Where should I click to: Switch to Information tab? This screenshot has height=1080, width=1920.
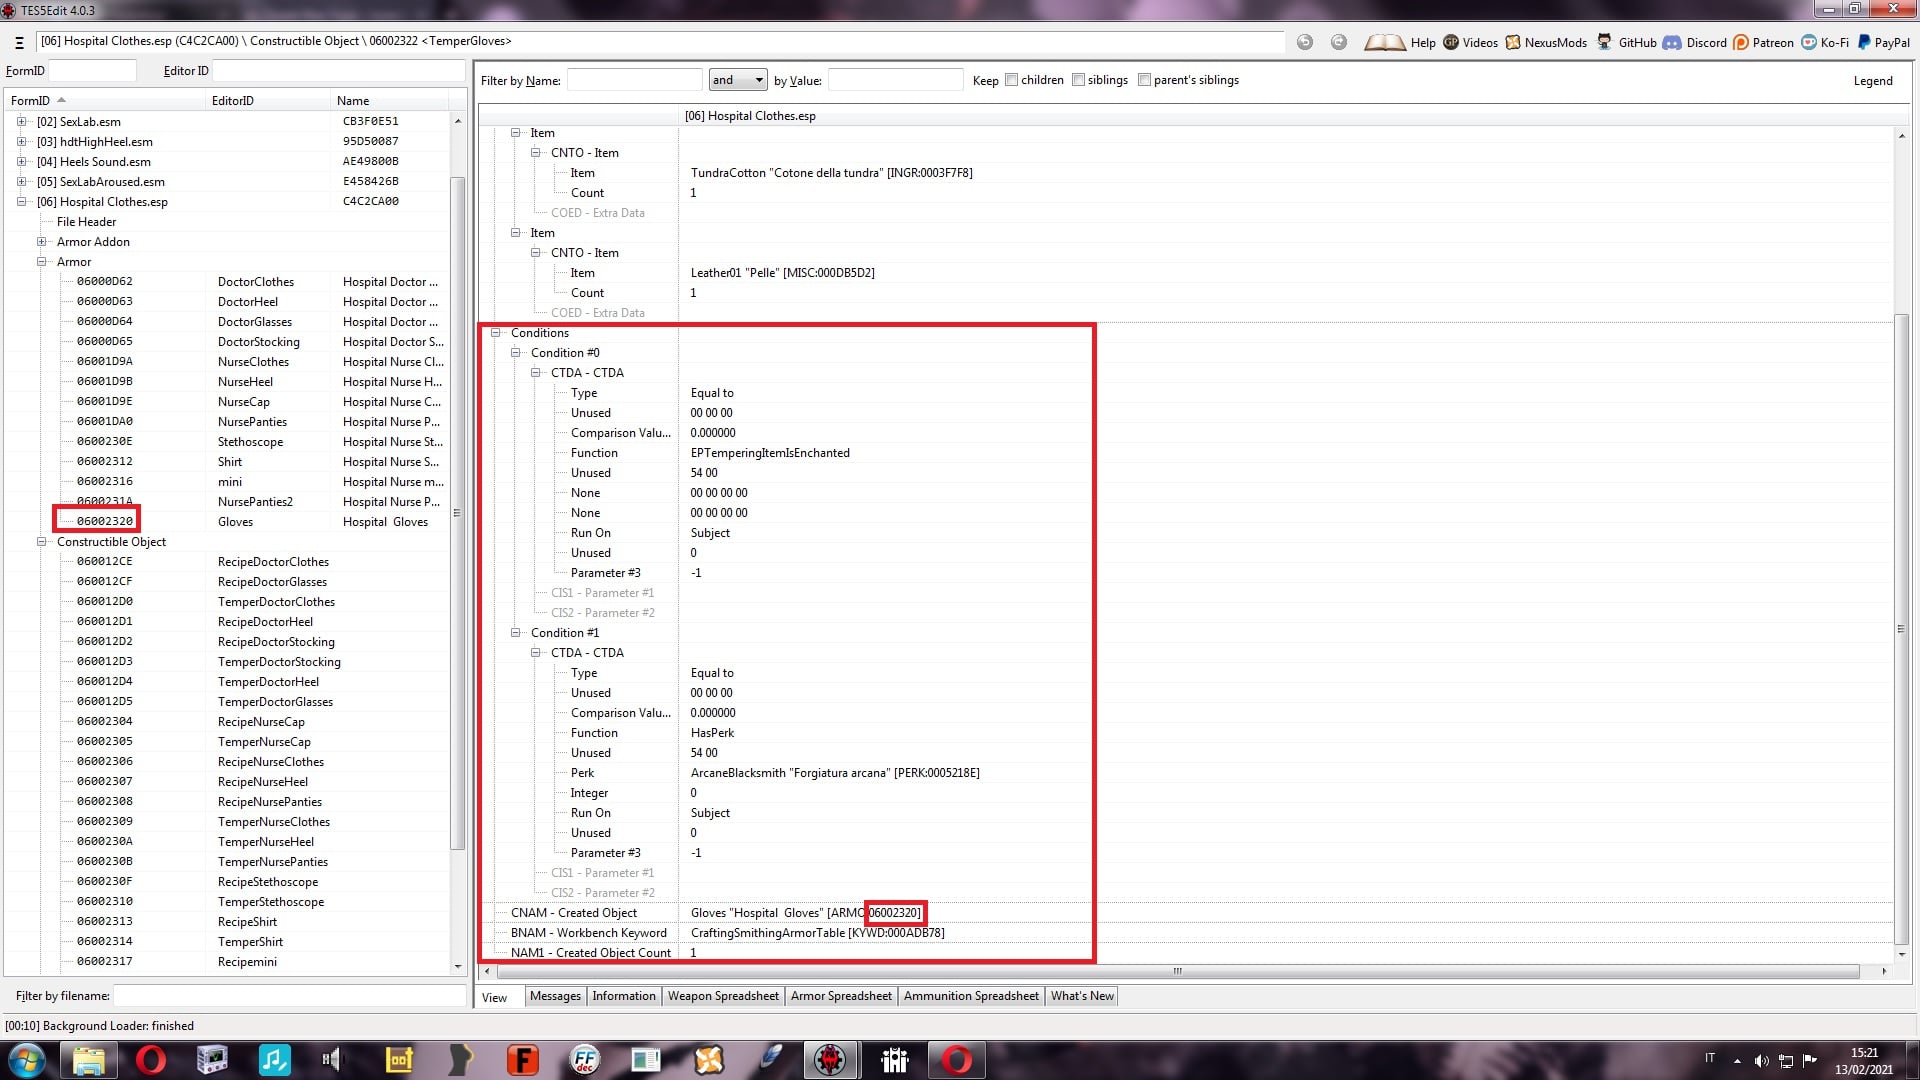point(624,996)
